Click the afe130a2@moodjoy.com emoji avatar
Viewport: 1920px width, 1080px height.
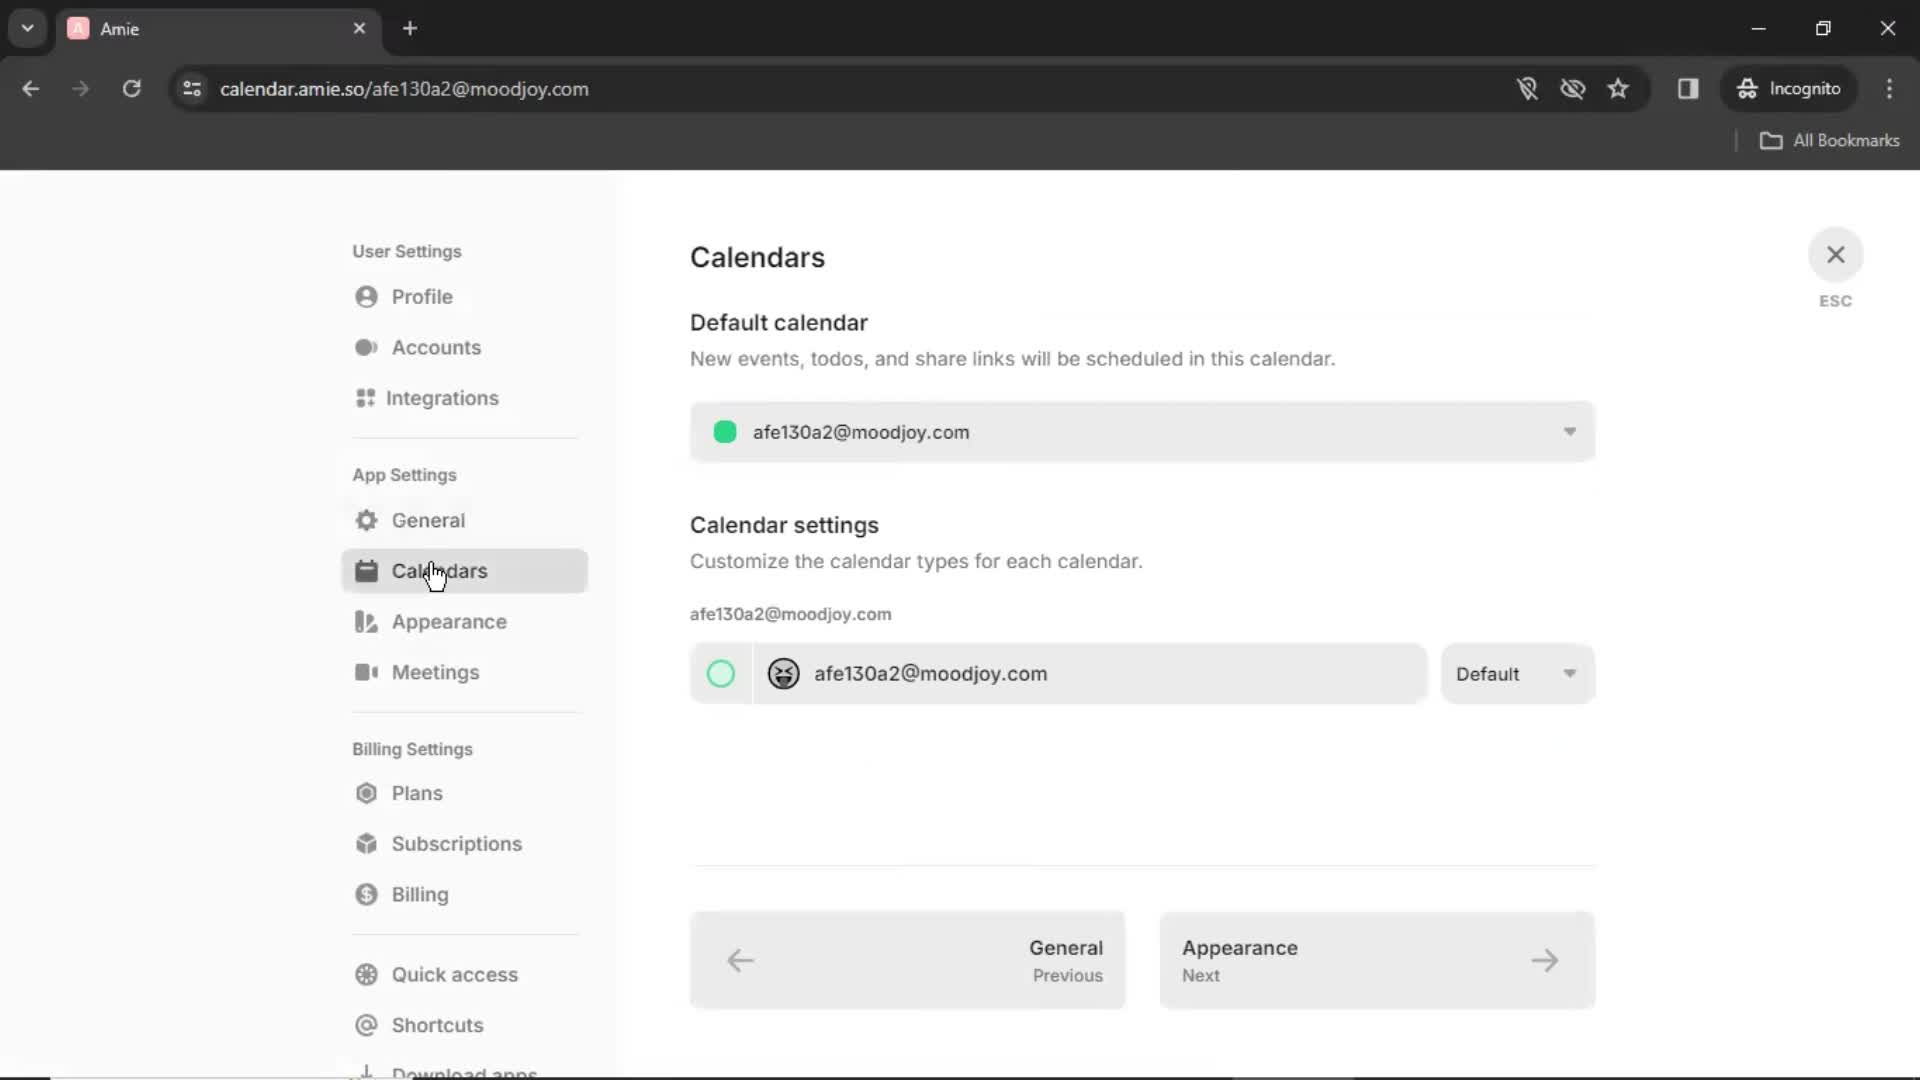783,674
